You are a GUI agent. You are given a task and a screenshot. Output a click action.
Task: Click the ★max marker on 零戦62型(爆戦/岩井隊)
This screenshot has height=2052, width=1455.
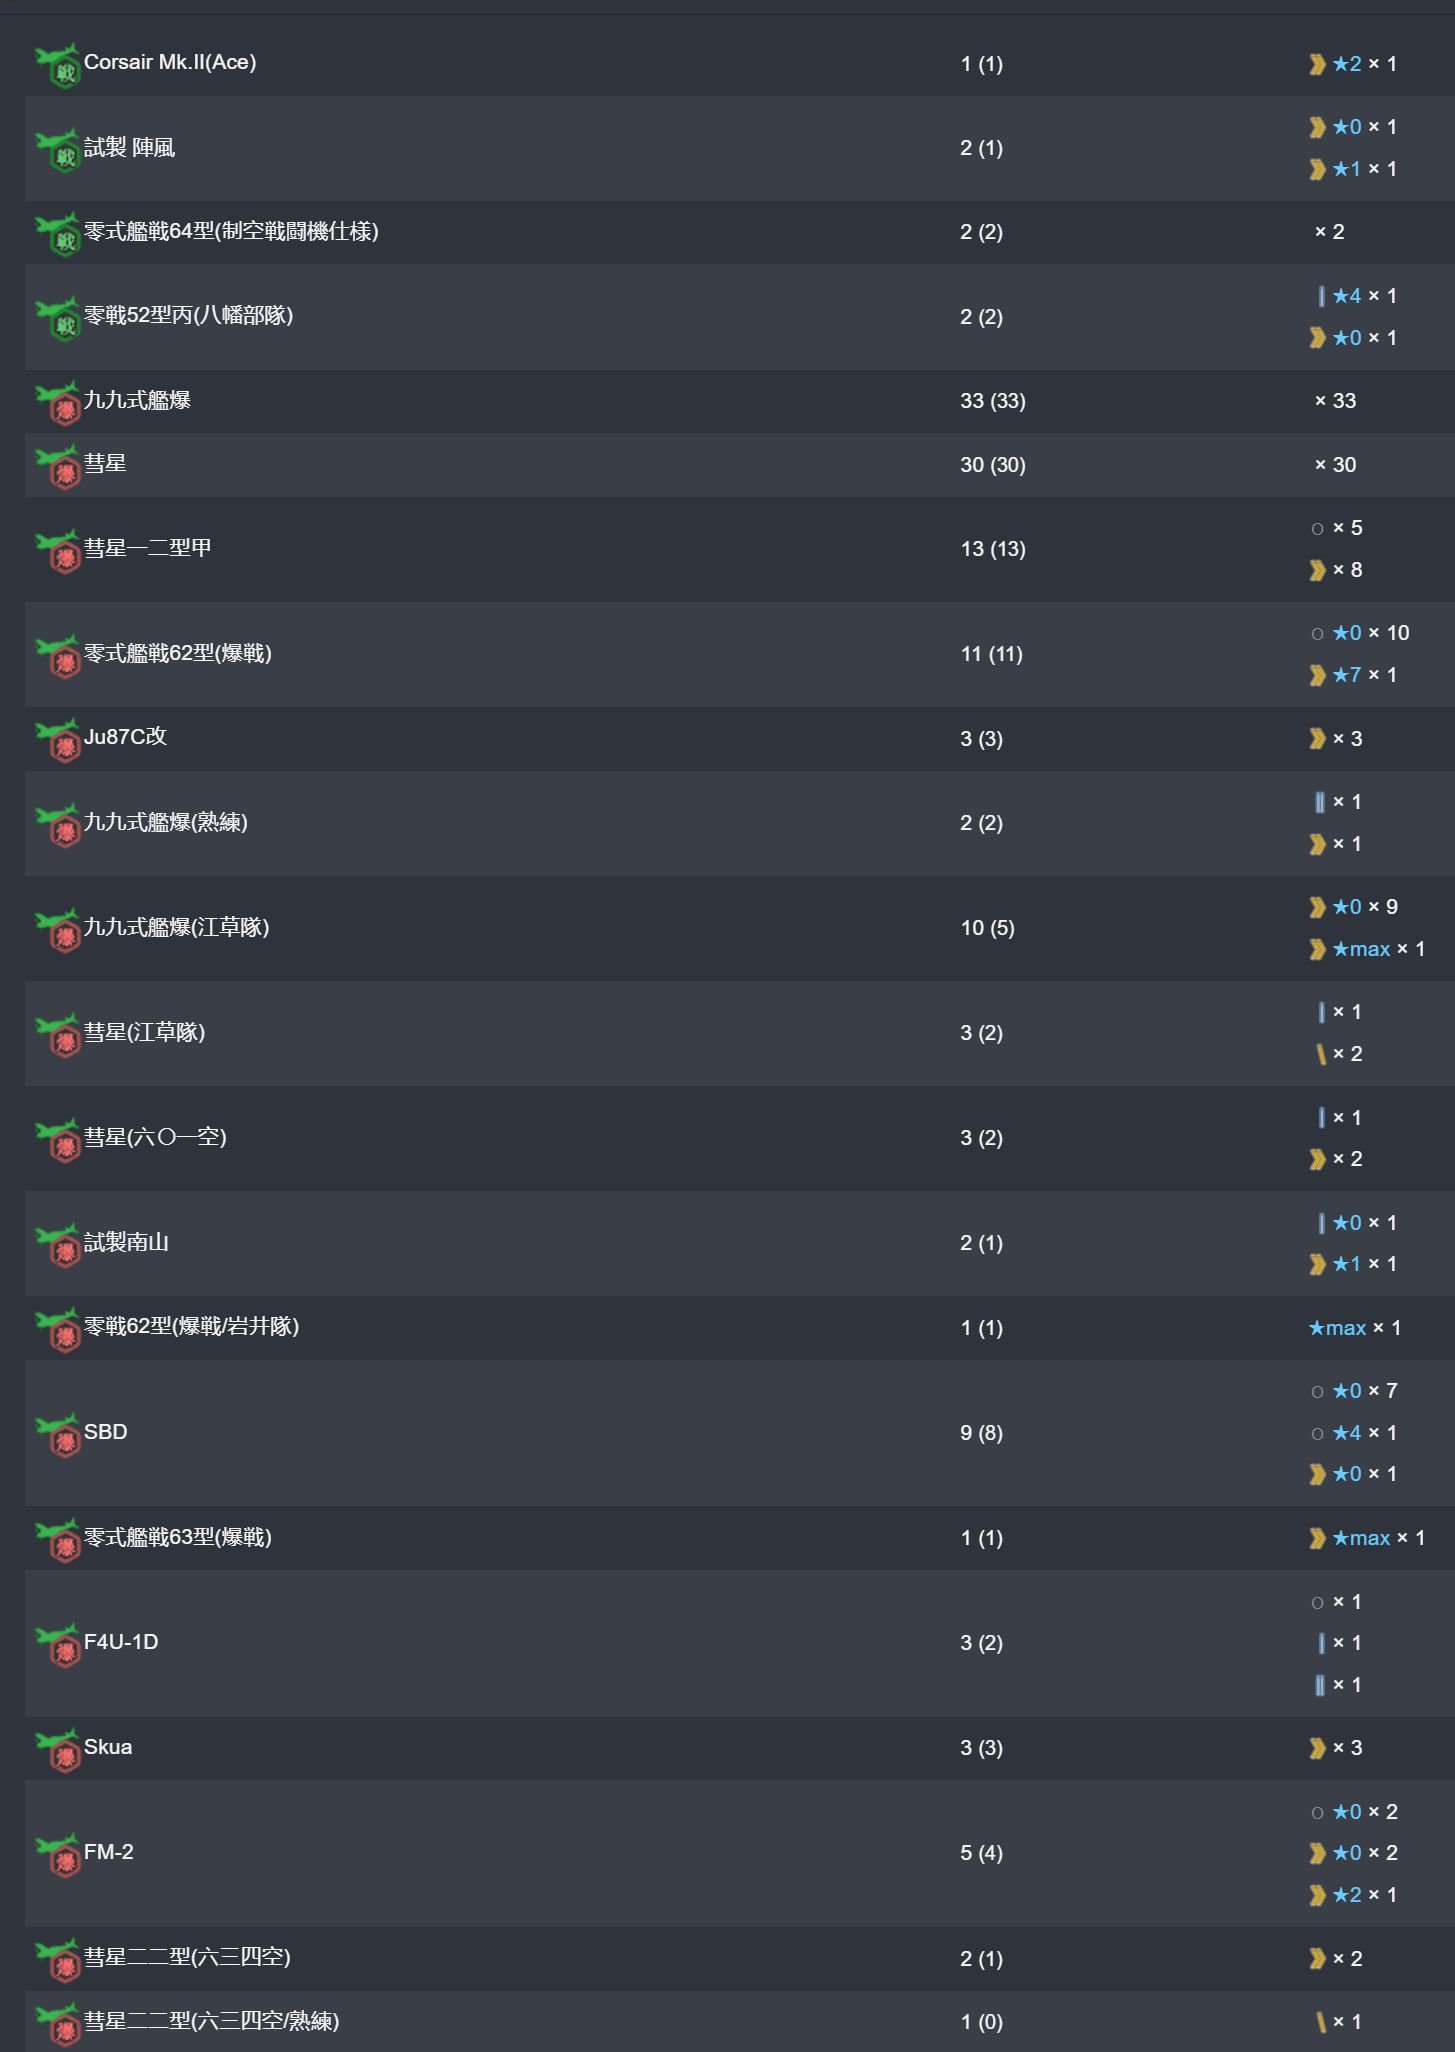[x=1337, y=1328]
